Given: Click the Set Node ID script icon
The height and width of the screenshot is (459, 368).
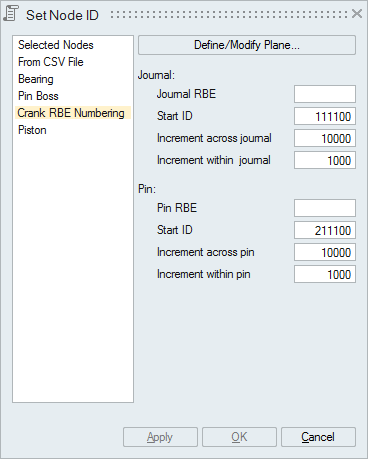Looking at the screenshot, I should [x=11, y=14].
